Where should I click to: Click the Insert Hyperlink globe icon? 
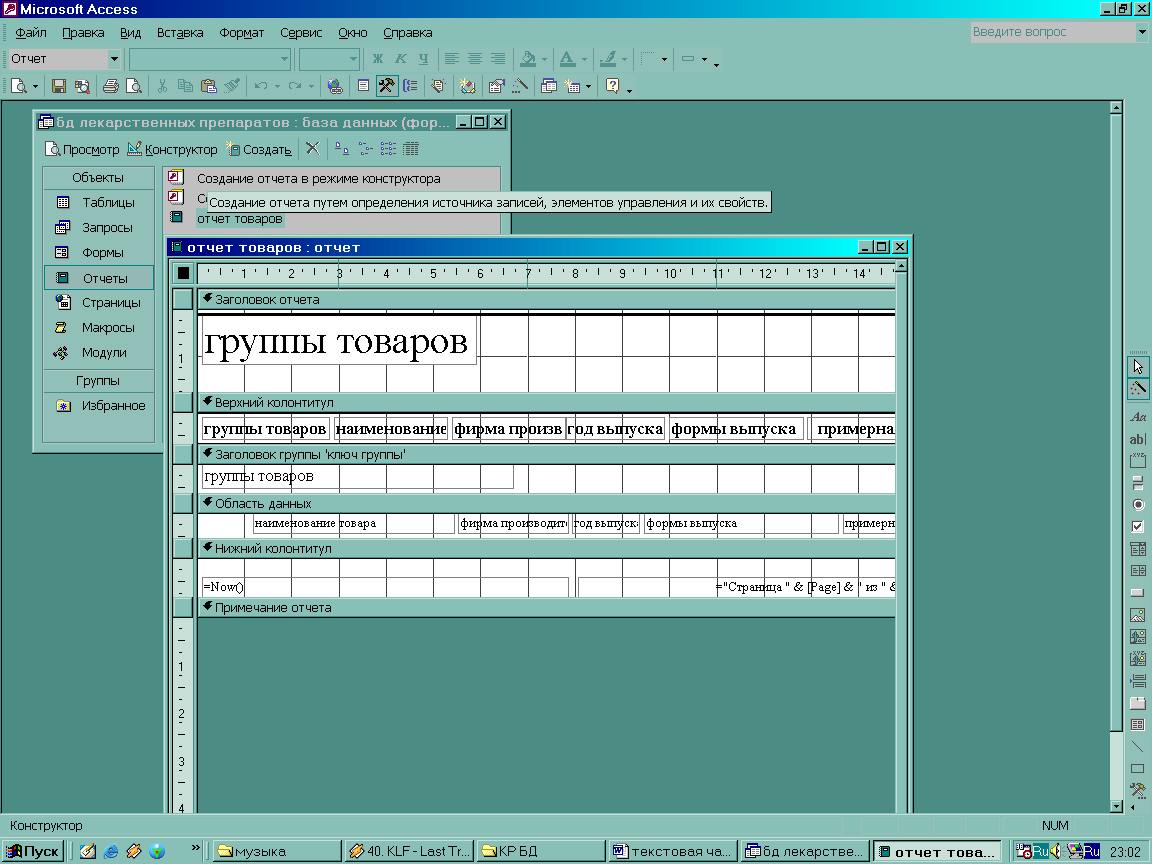pos(335,86)
